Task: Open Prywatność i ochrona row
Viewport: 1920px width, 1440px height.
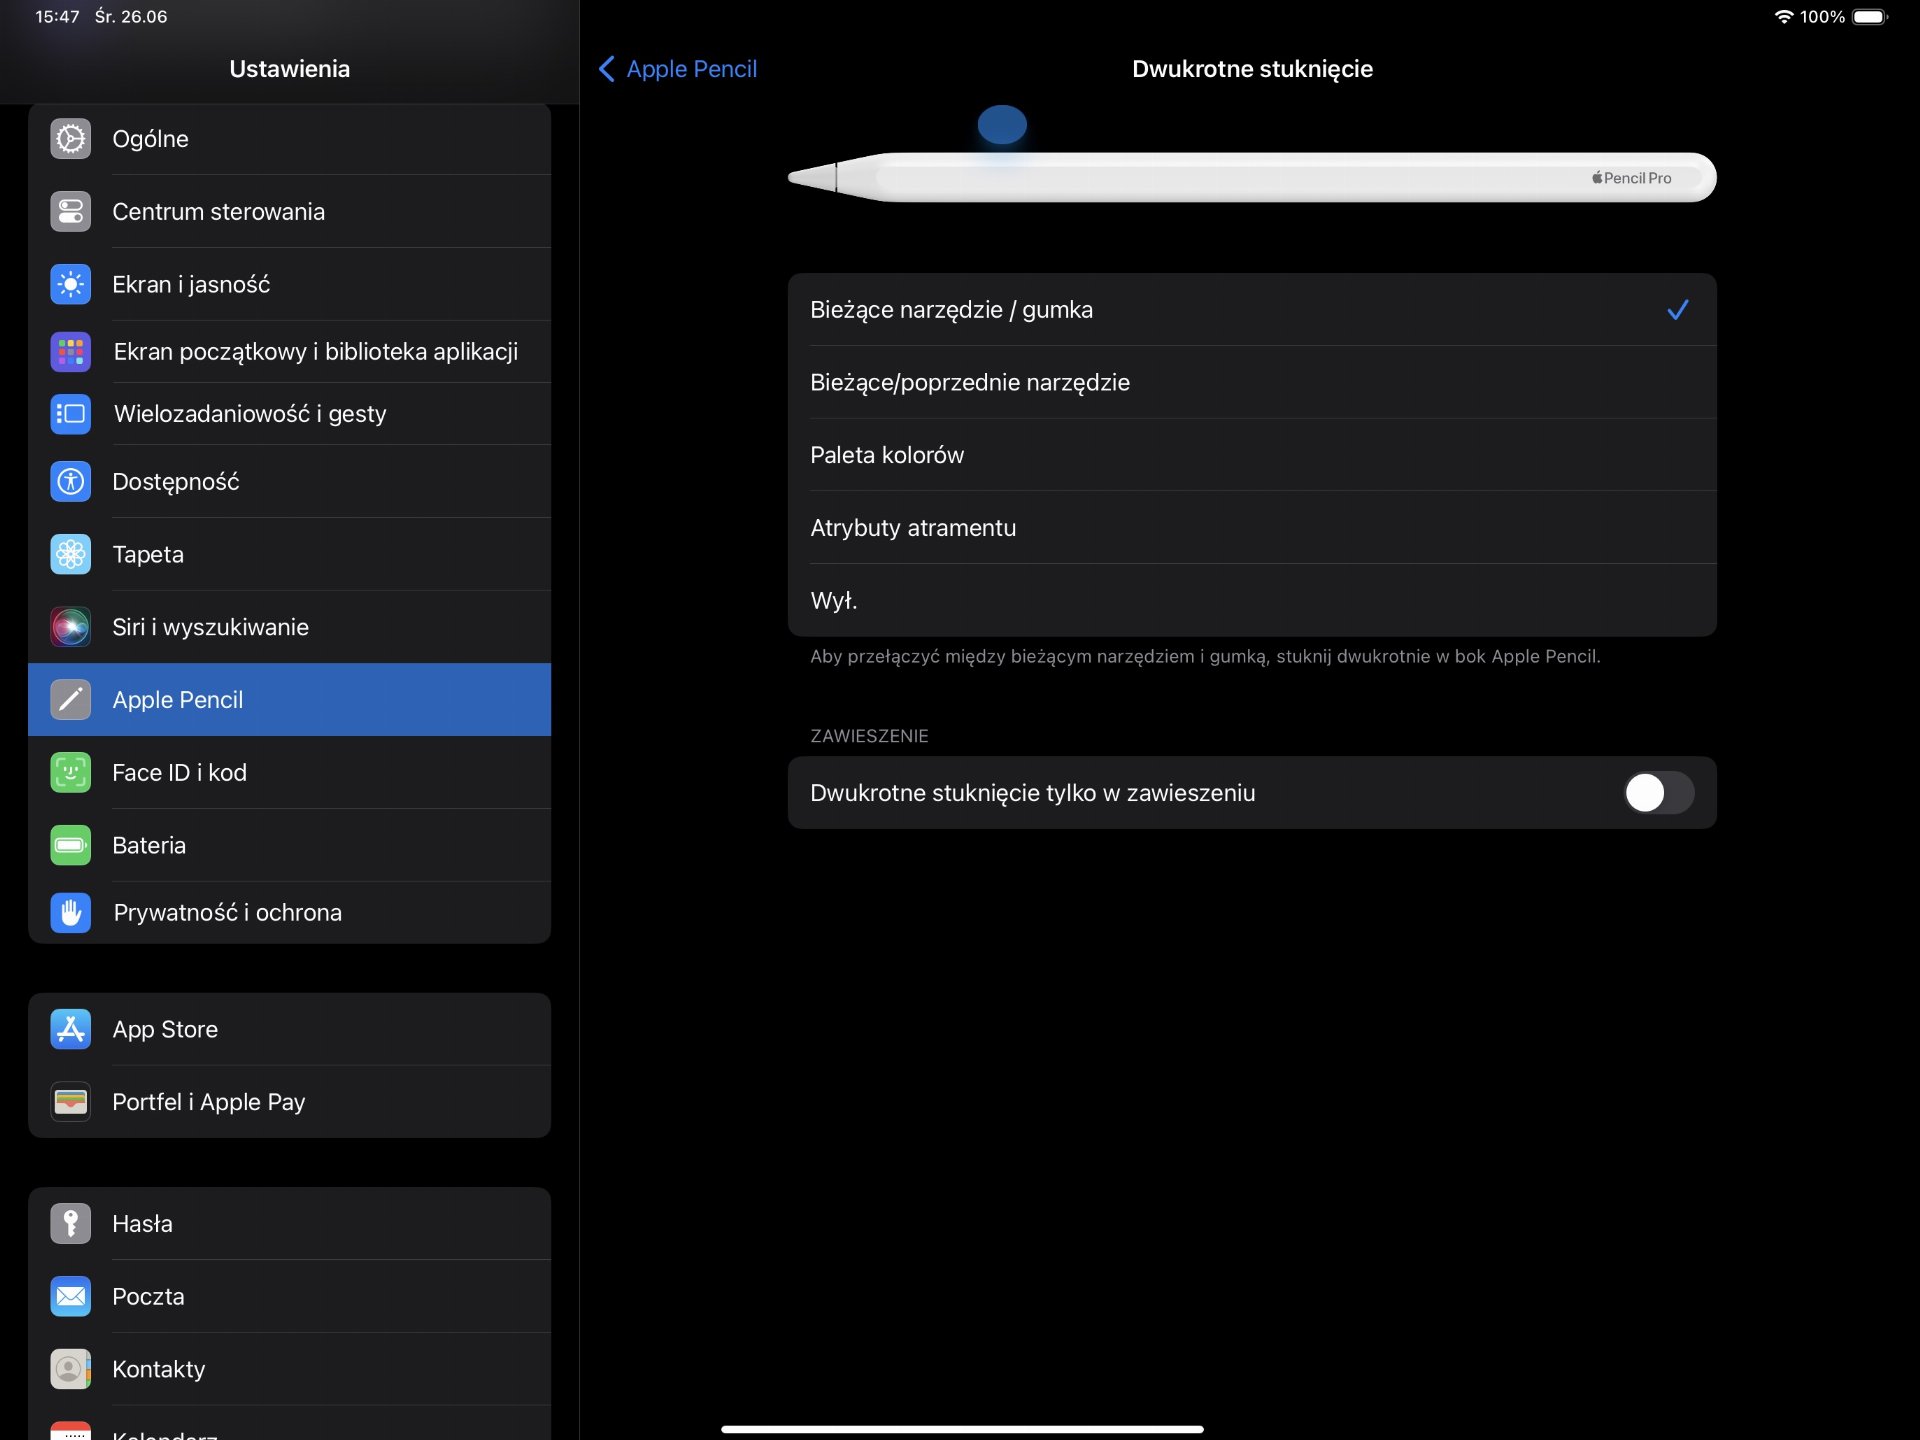Action: (290, 912)
